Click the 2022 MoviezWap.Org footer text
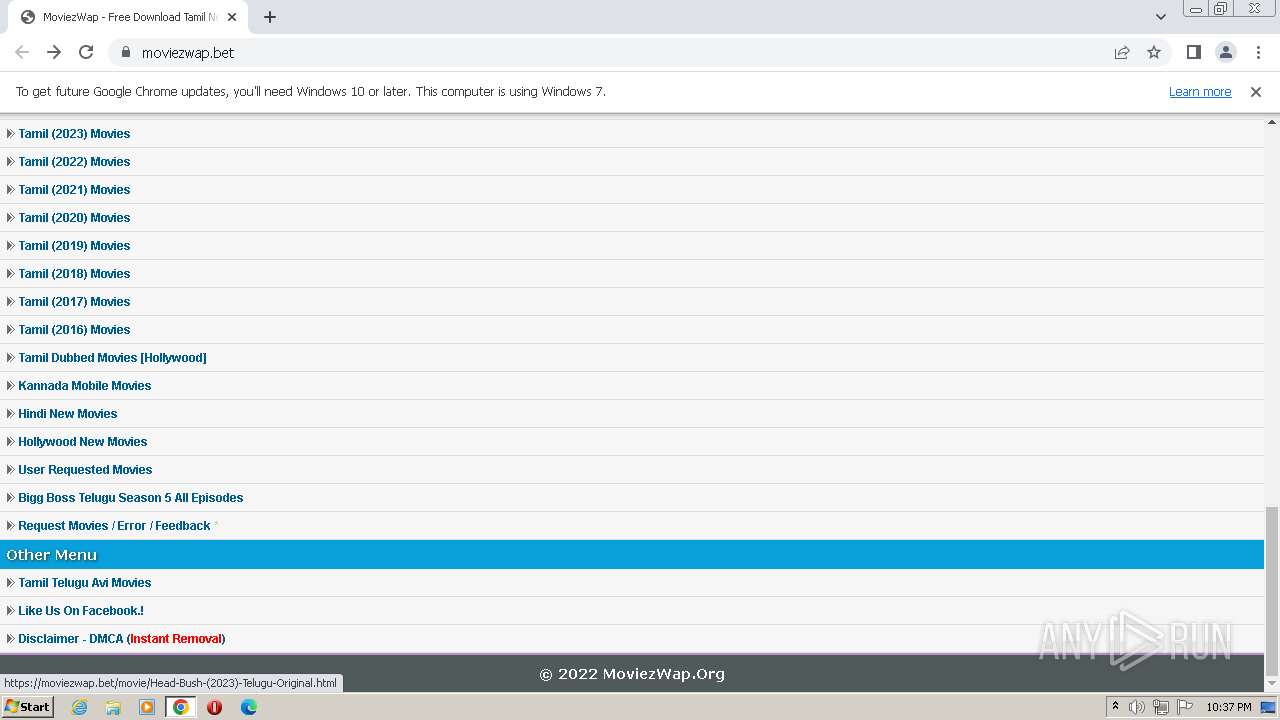Screen dimensions: 1280x720 pyautogui.click(x=632, y=674)
